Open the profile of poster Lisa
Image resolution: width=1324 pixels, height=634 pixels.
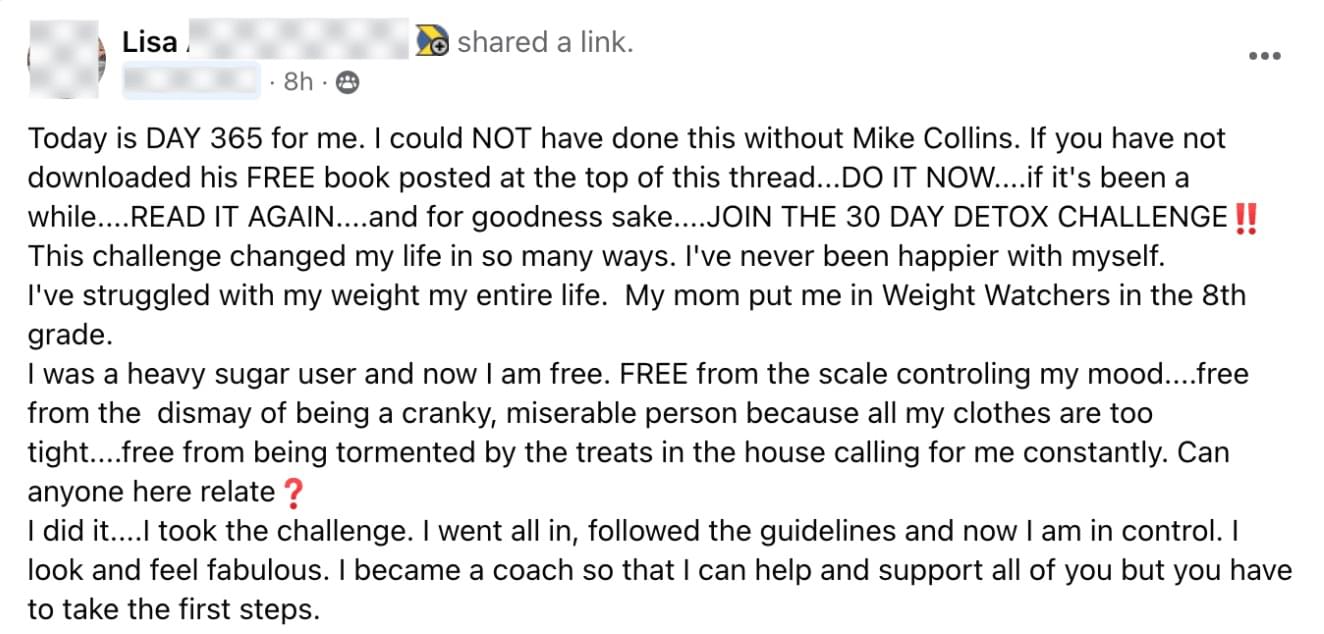[x=150, y=43]
